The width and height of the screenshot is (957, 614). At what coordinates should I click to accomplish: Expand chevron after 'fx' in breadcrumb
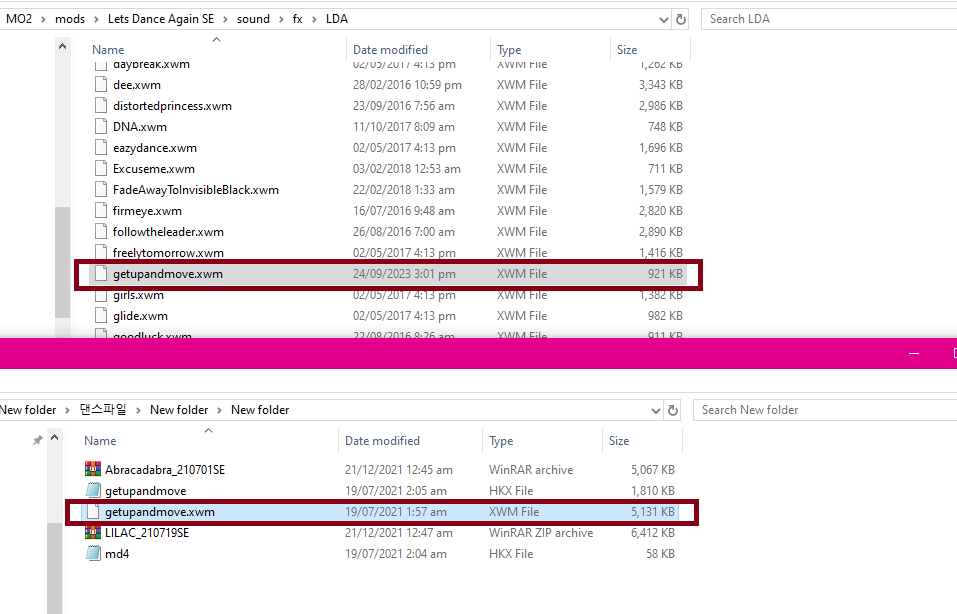click(x=314, y=20)
